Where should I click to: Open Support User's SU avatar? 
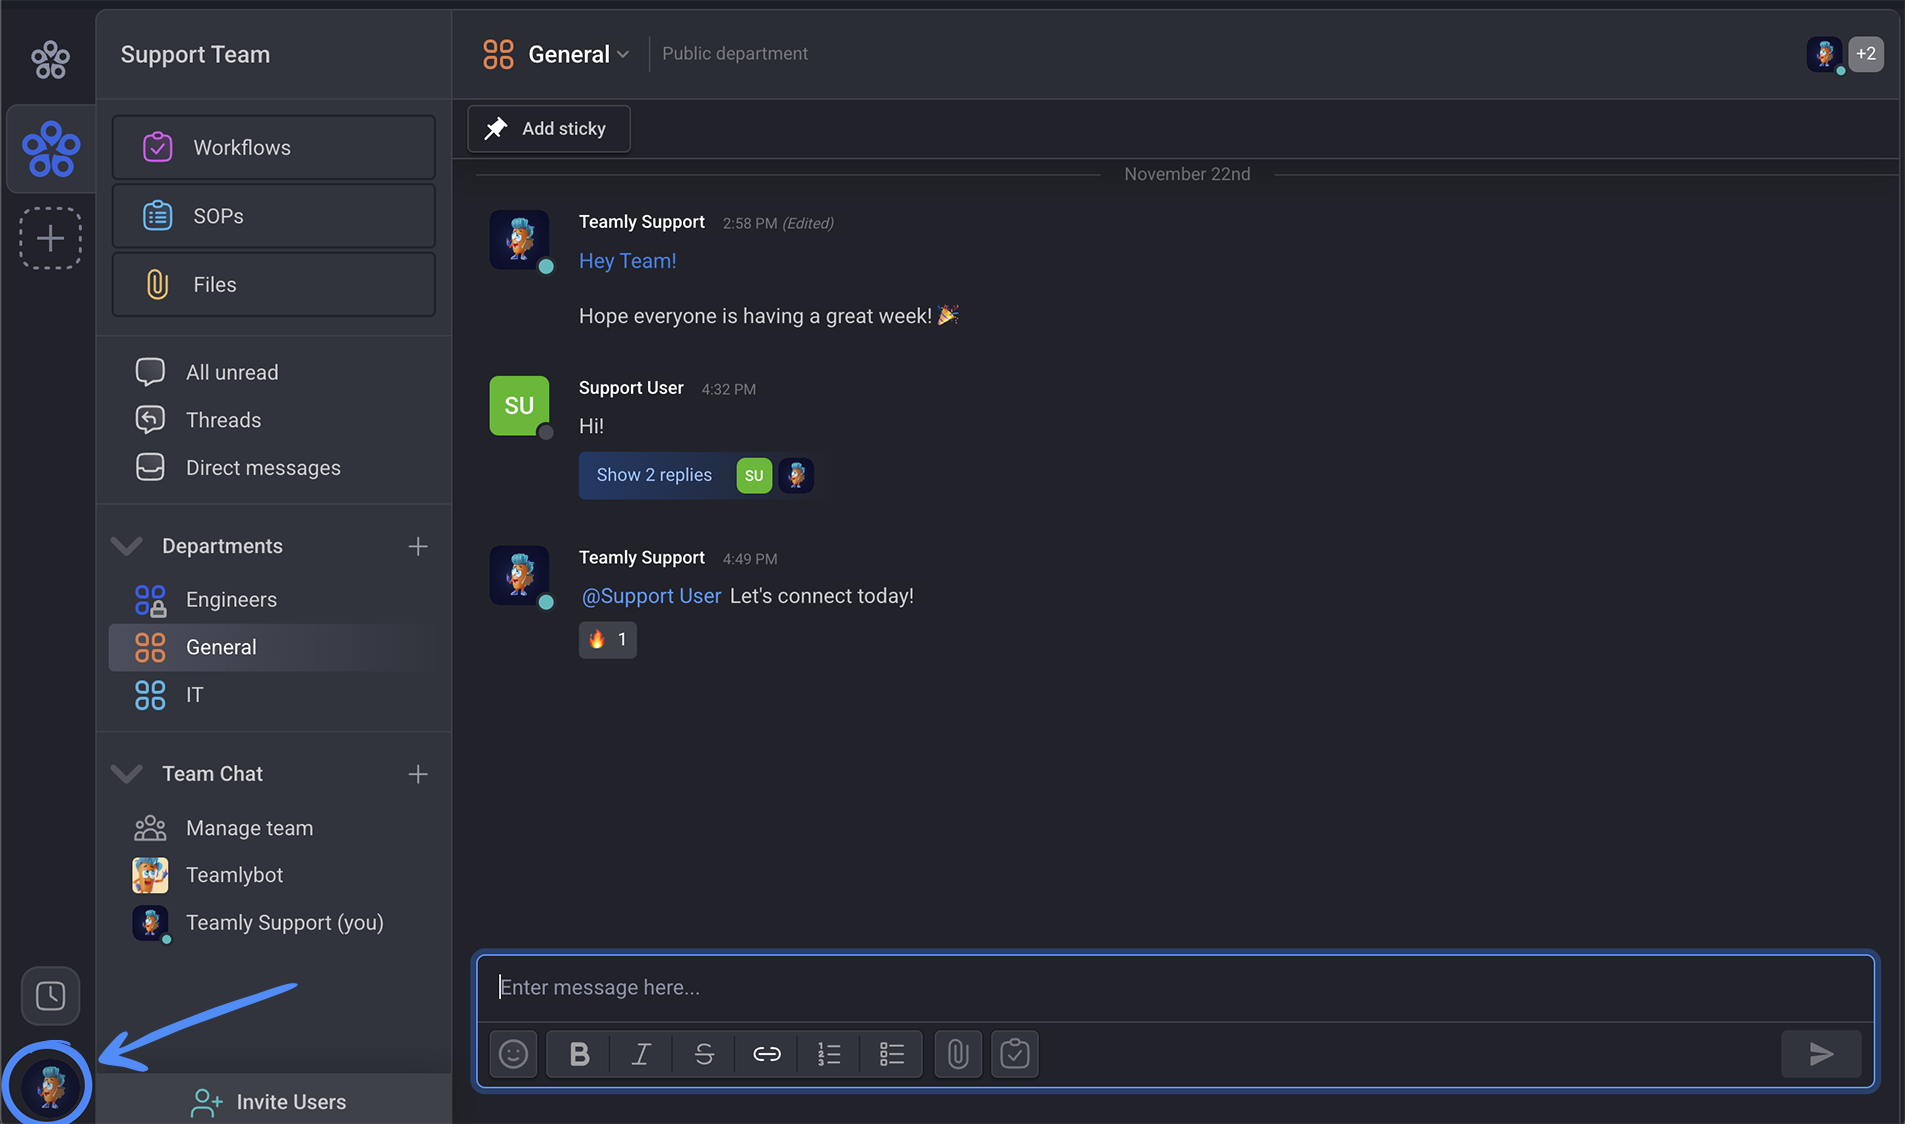(x=519, y=406)
